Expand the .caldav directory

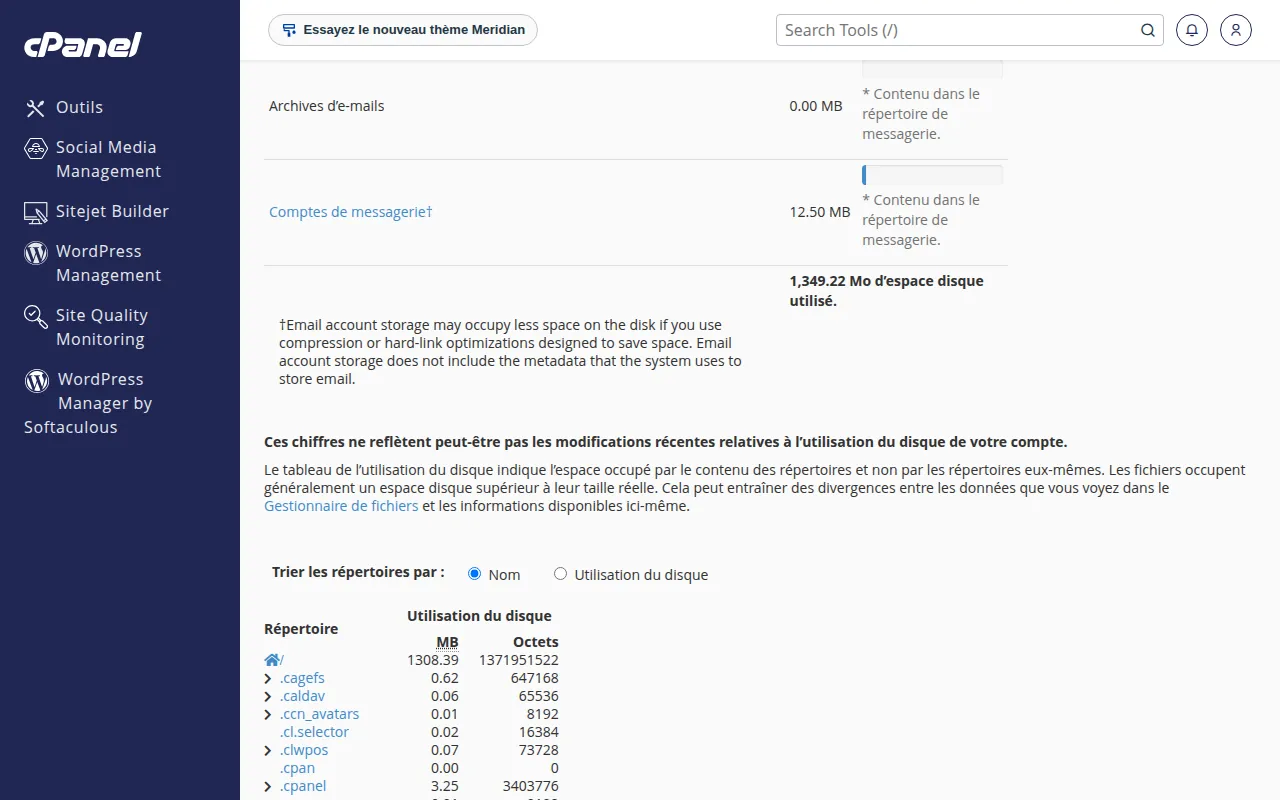point(268,697)
